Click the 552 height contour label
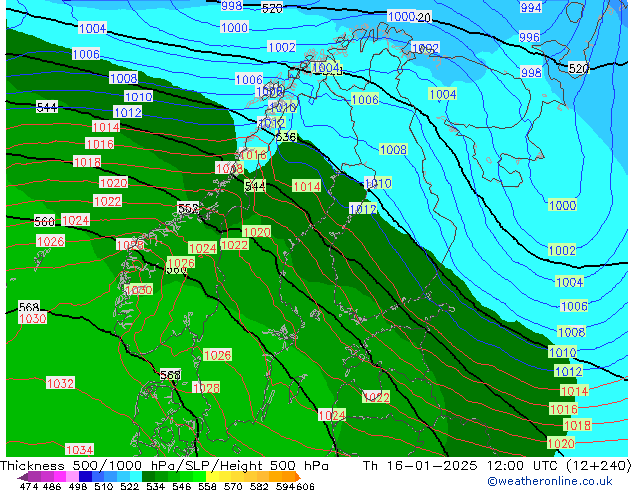The height and width of the screenshot is (490, 634). click(188, 208)
